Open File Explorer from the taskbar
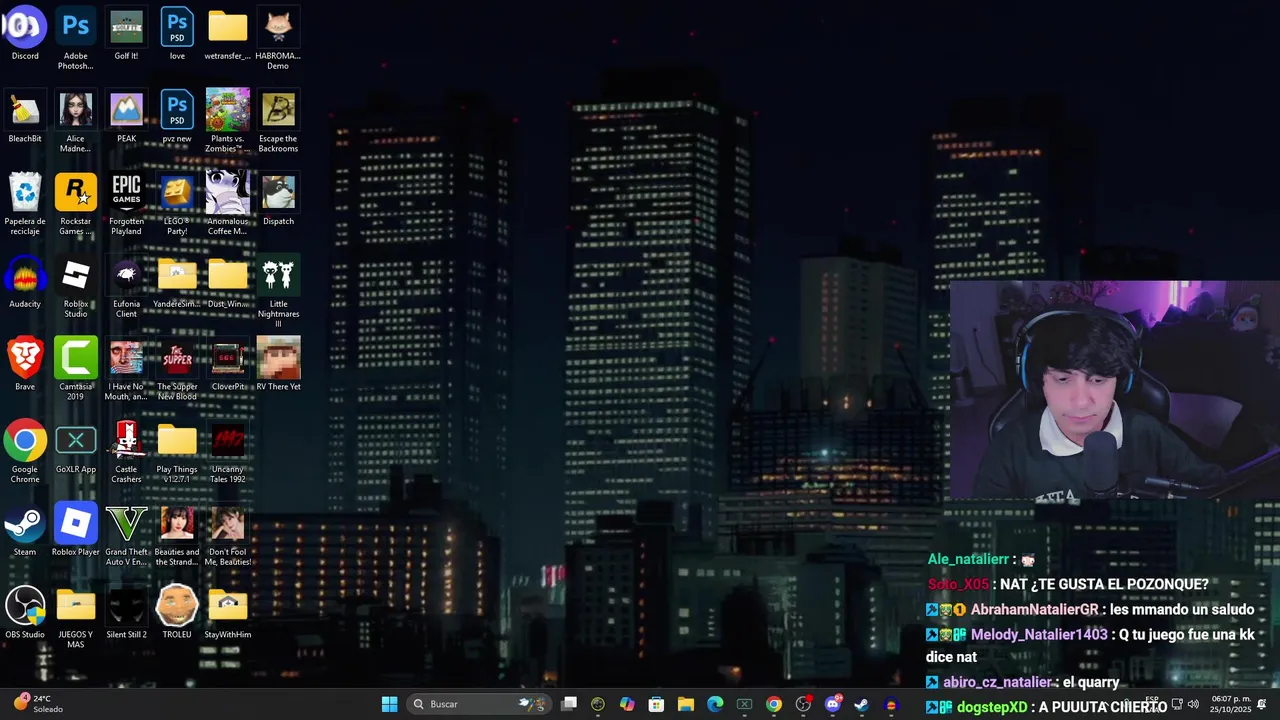 (685, 704)
